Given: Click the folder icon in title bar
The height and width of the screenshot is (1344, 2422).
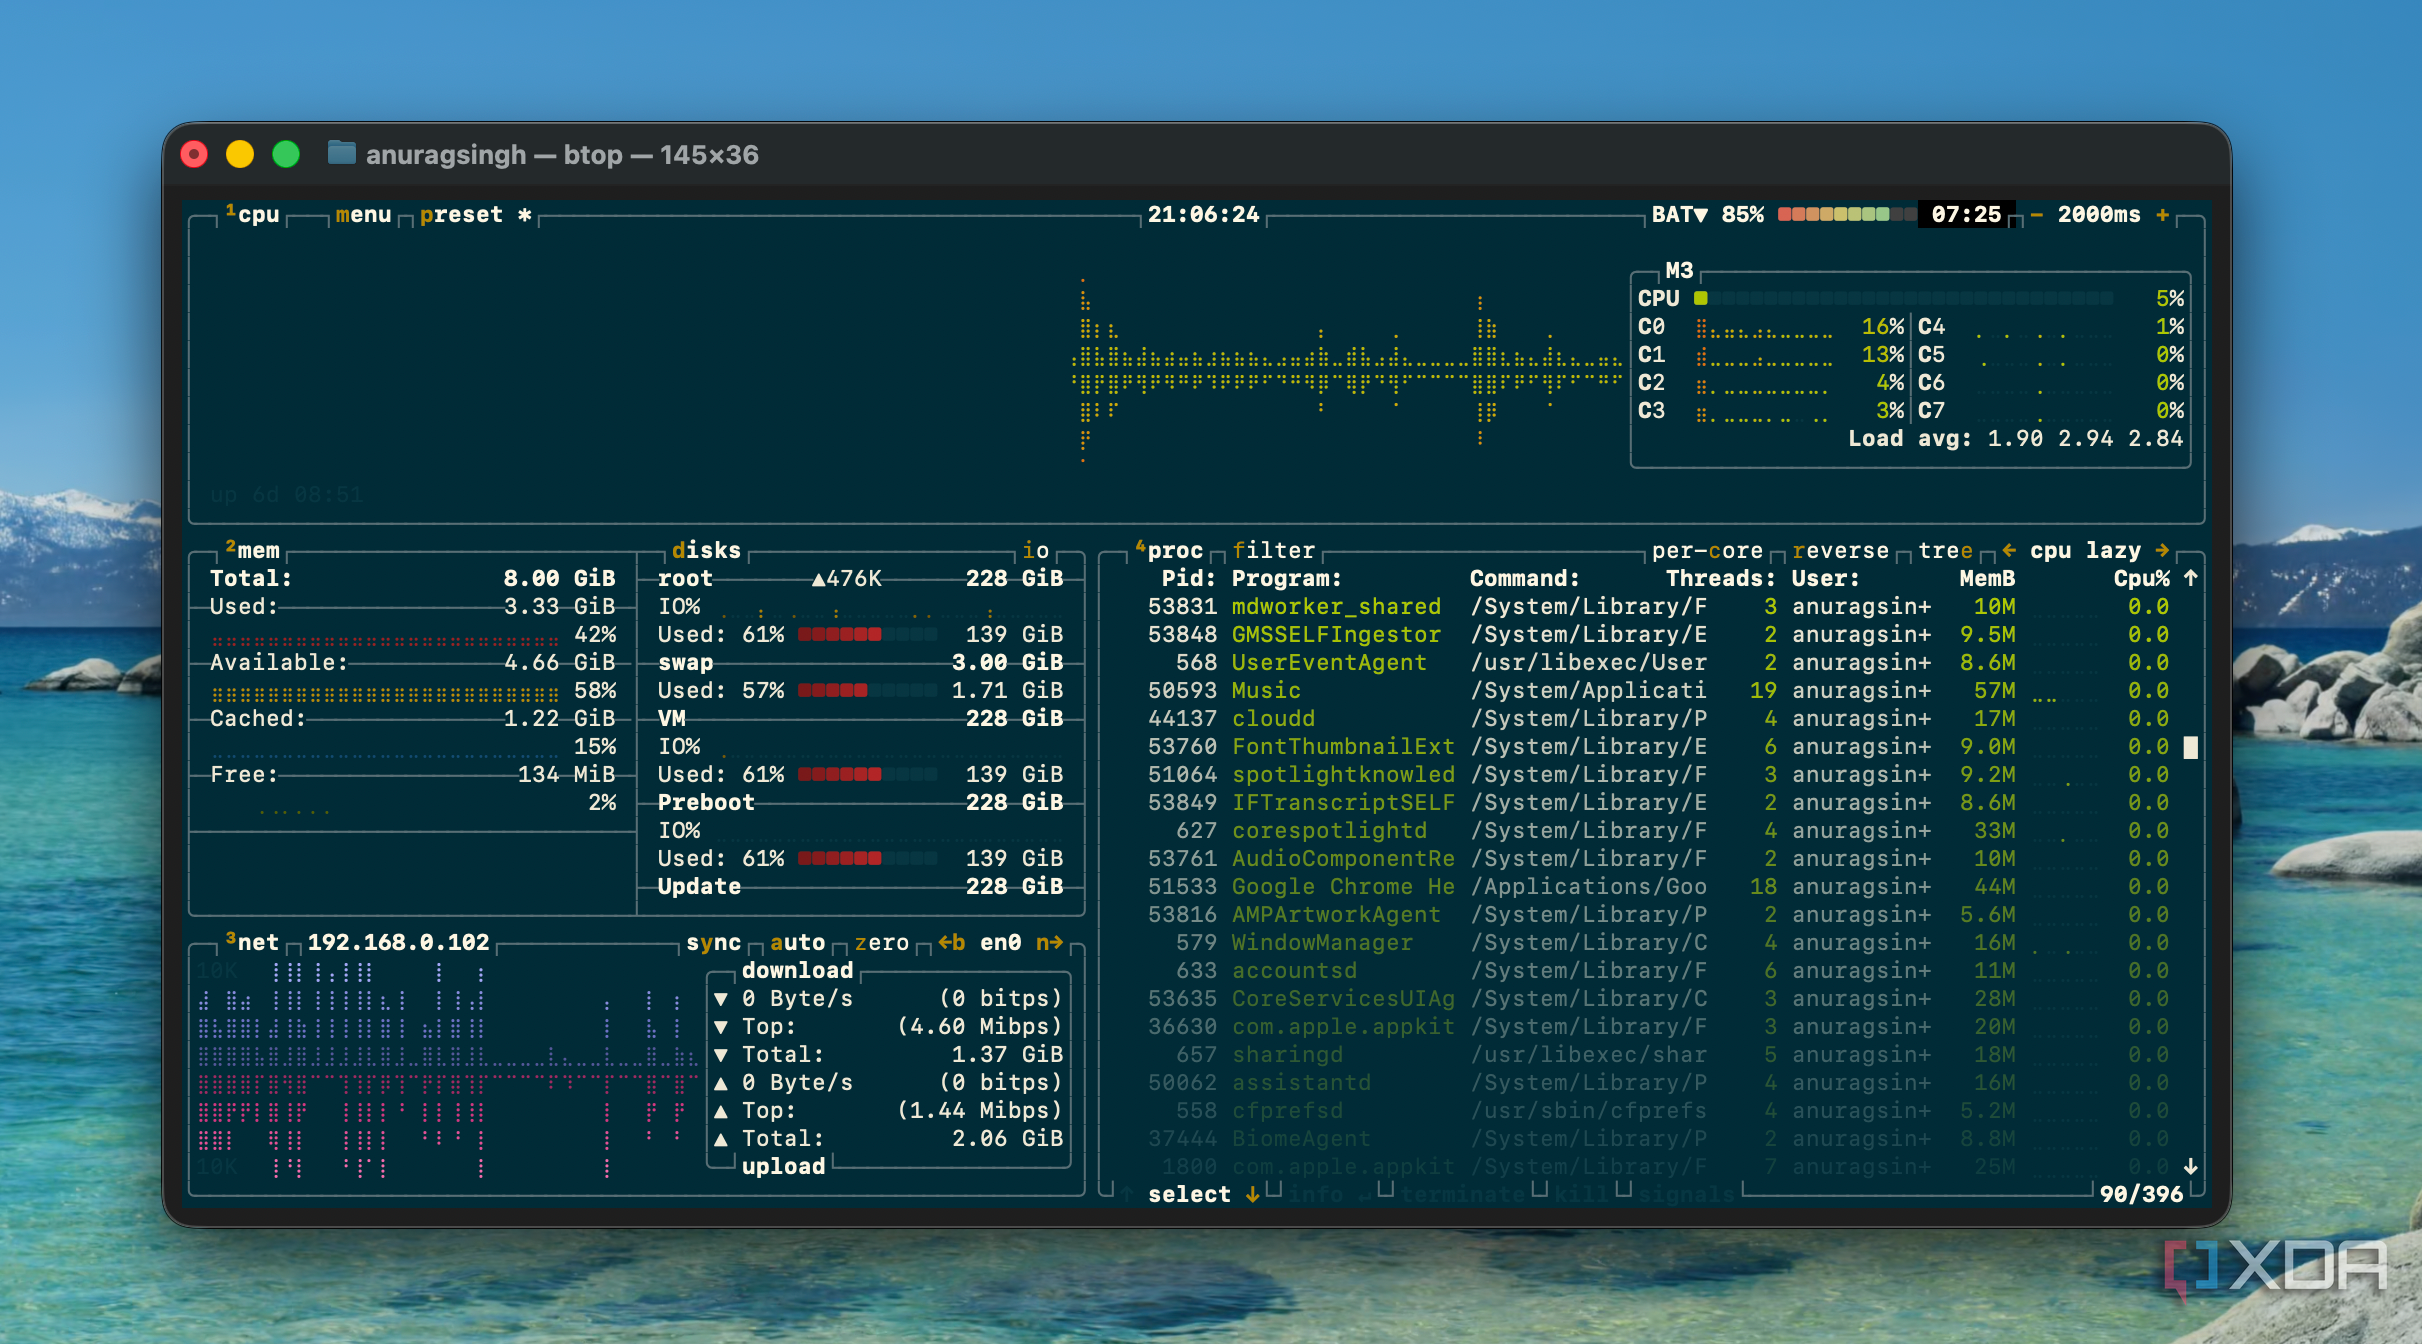Looking at the screenshot, I should 342,153.
